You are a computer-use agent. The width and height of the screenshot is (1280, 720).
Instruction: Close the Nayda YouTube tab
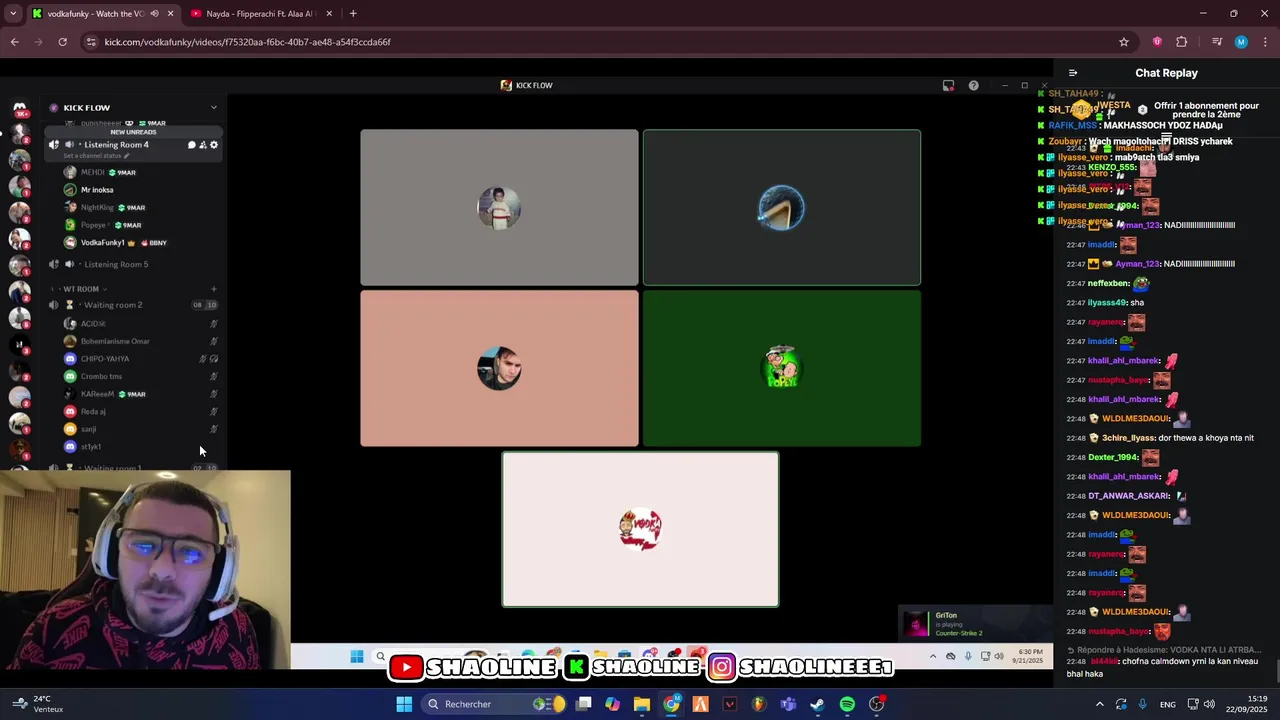click(329, 14)
